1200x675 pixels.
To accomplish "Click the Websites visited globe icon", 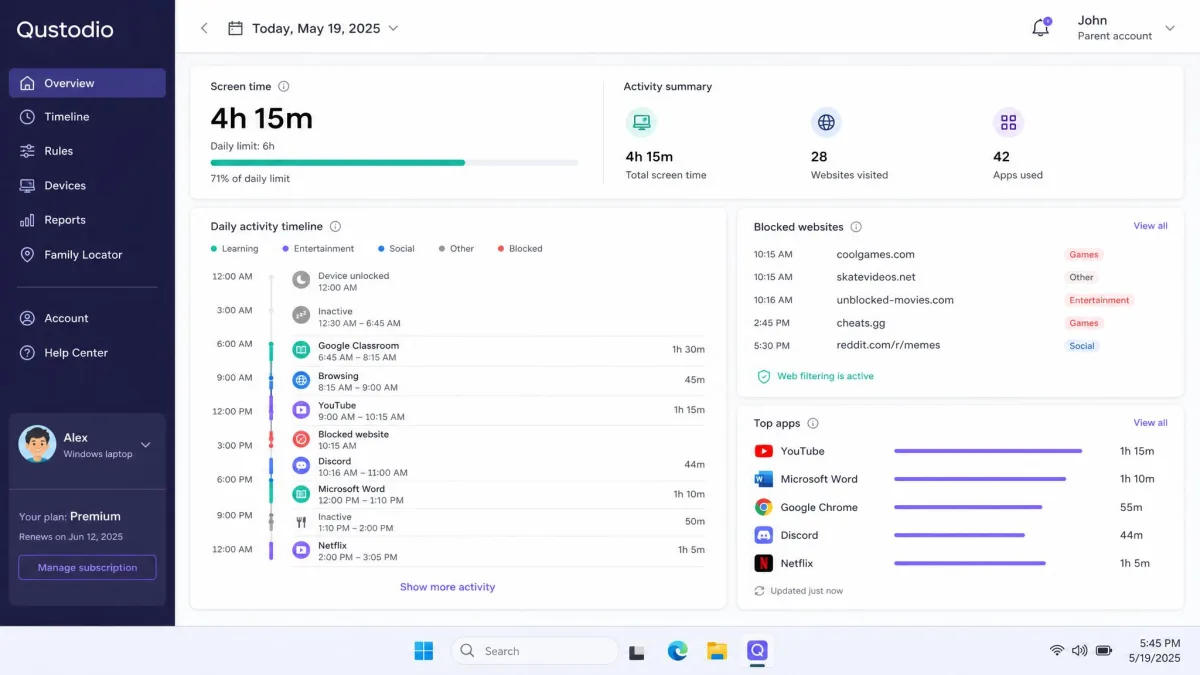I will tap(826, 122).
